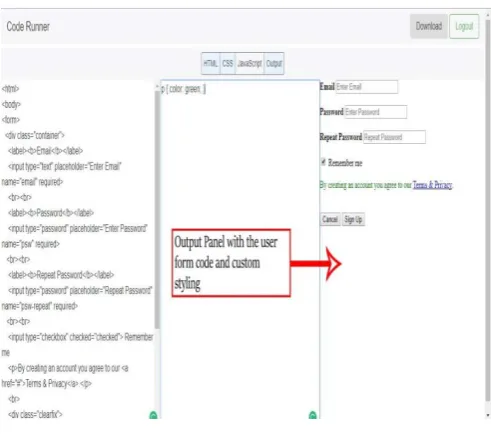Click the 'href="#">Terms & Privacy' code line

point(46,384)
